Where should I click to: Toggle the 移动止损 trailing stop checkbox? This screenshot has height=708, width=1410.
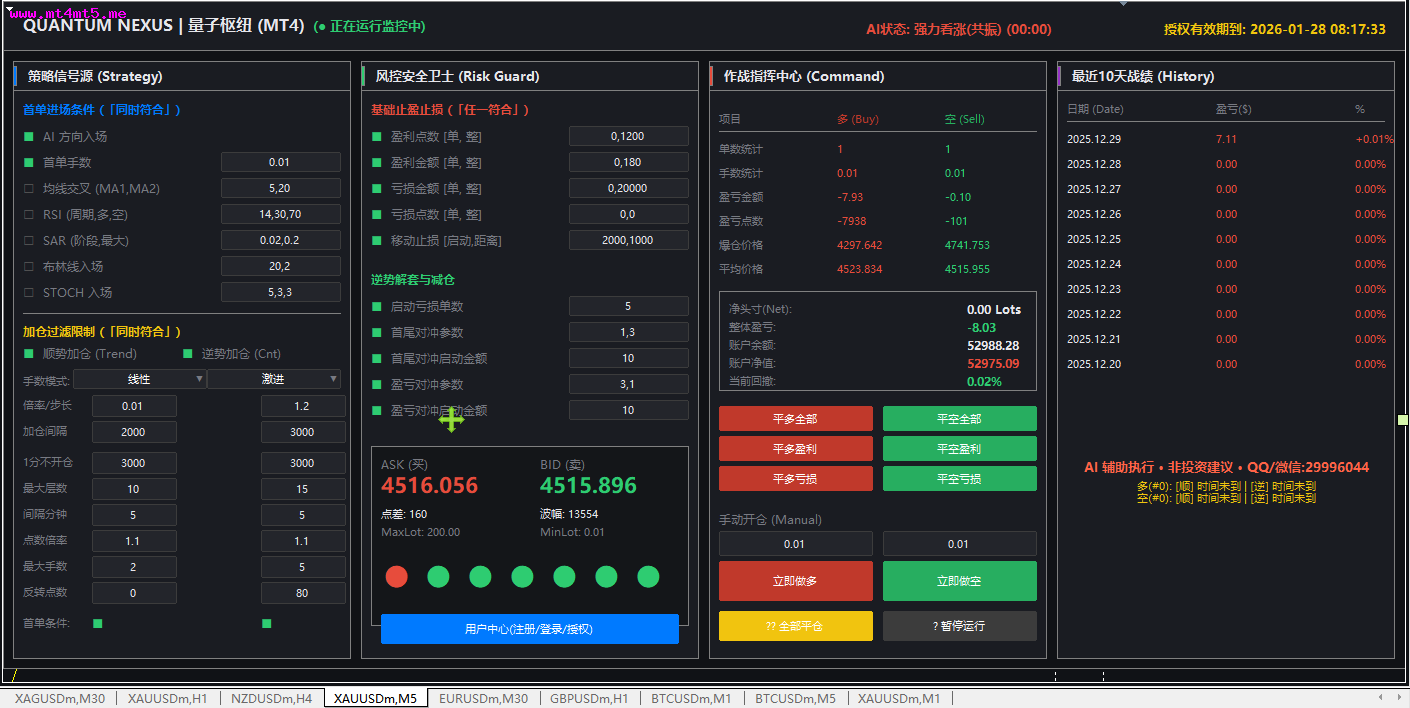377,240
